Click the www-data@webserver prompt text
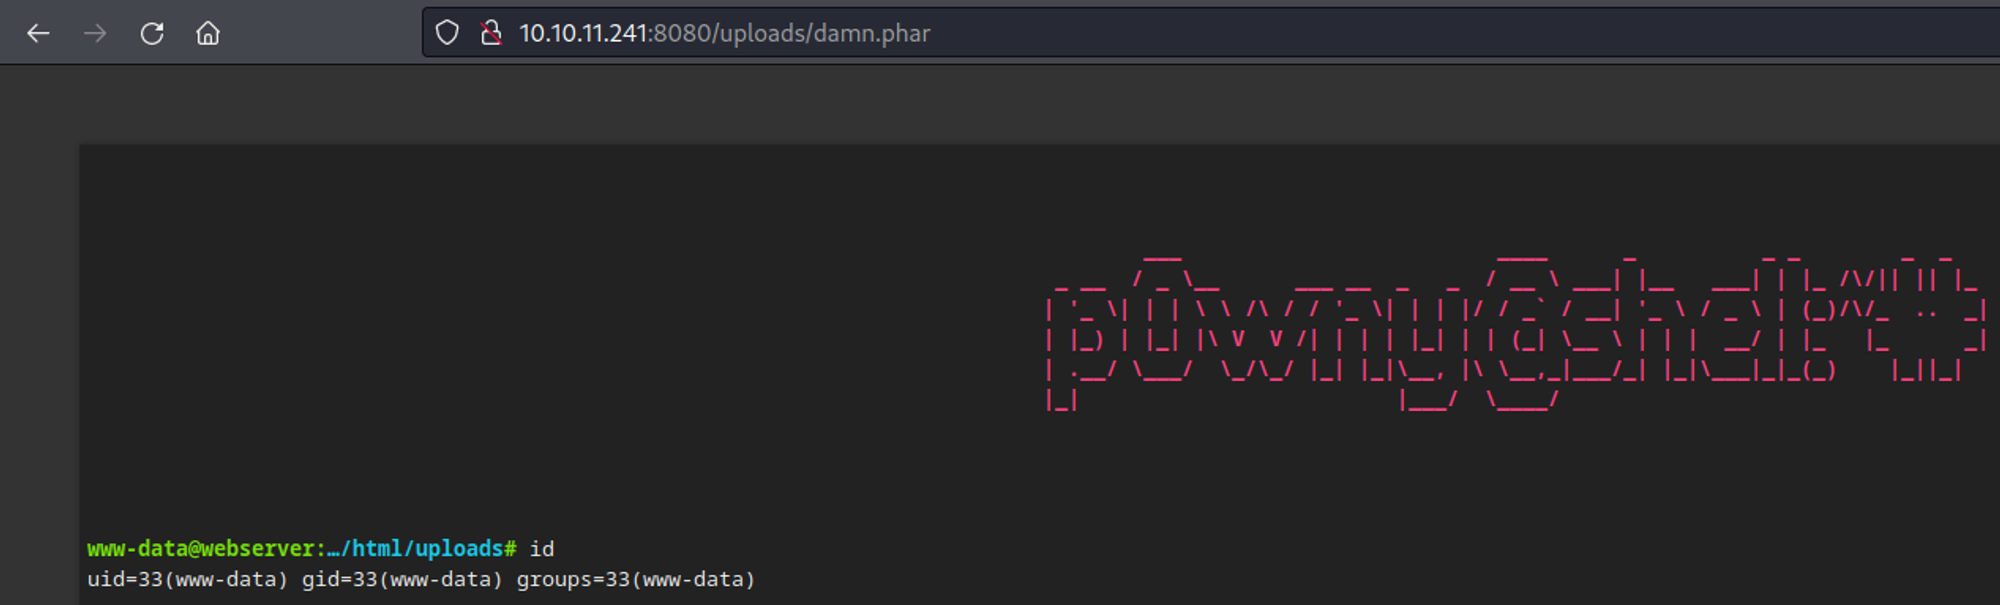This screenshot has width=2000, height=605. pyautogui.click(x=200, y=549)
